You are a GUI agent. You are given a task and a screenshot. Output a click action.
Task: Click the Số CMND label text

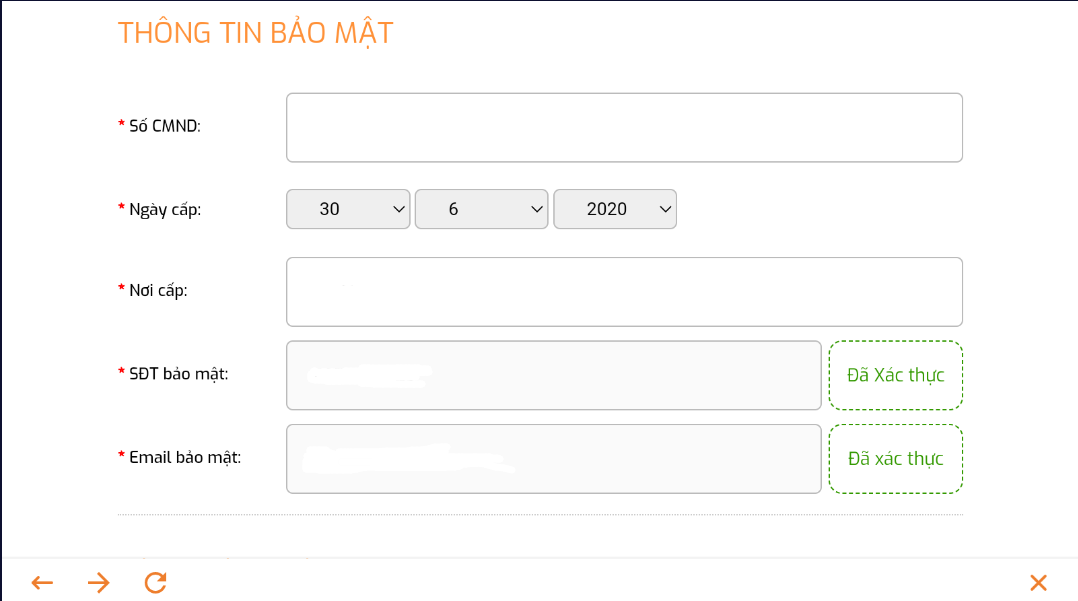coord(165,126)
